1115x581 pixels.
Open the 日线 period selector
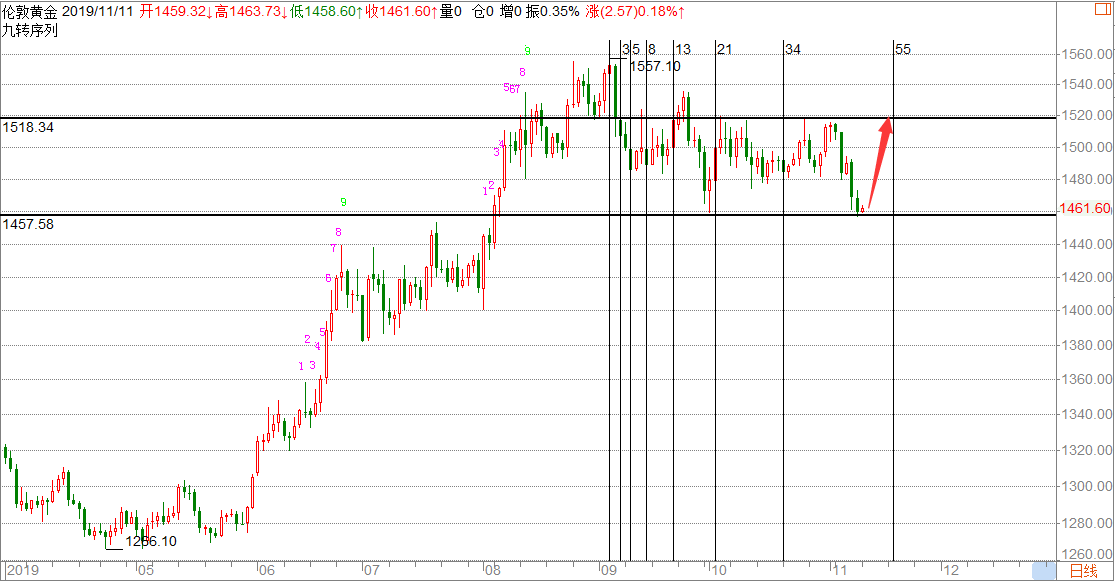(x=1083, y=571)
